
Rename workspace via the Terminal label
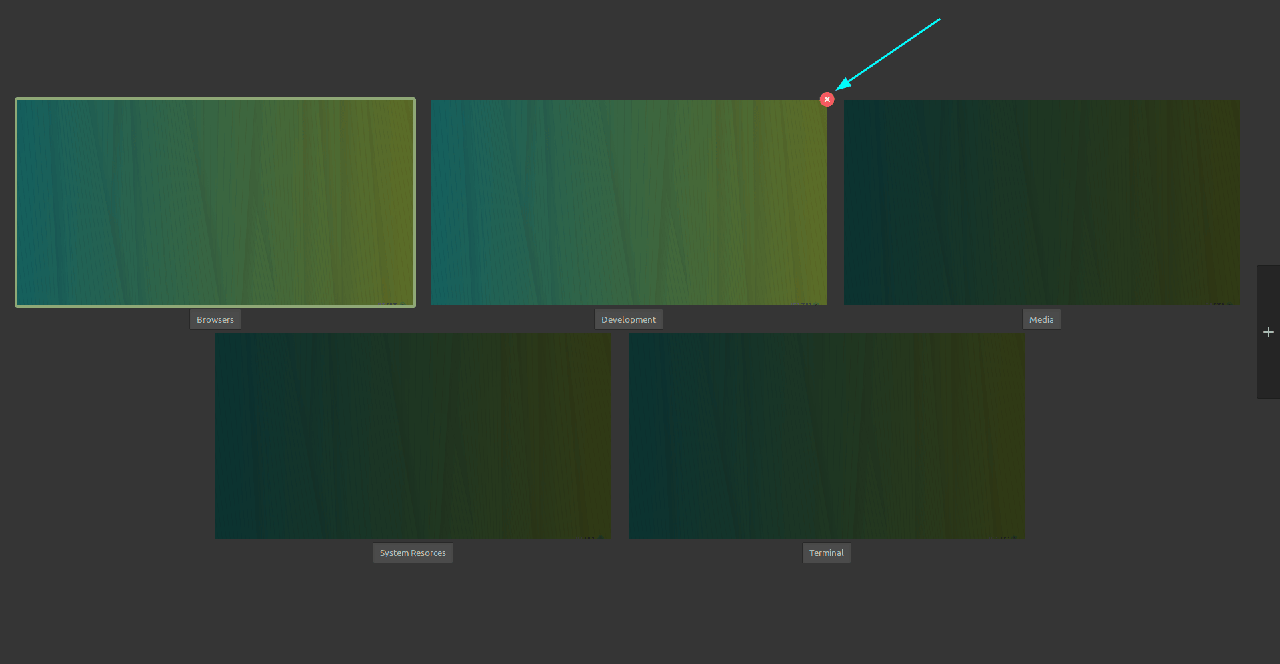pos(826,553)
